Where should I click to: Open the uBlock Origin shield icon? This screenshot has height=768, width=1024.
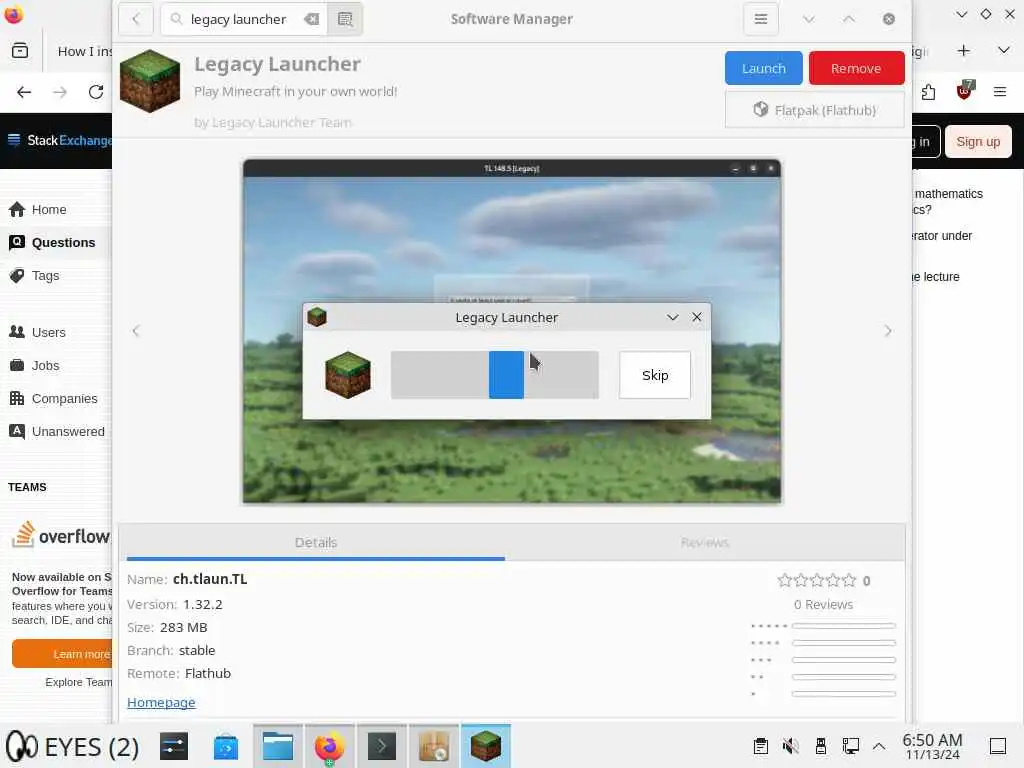964,90
